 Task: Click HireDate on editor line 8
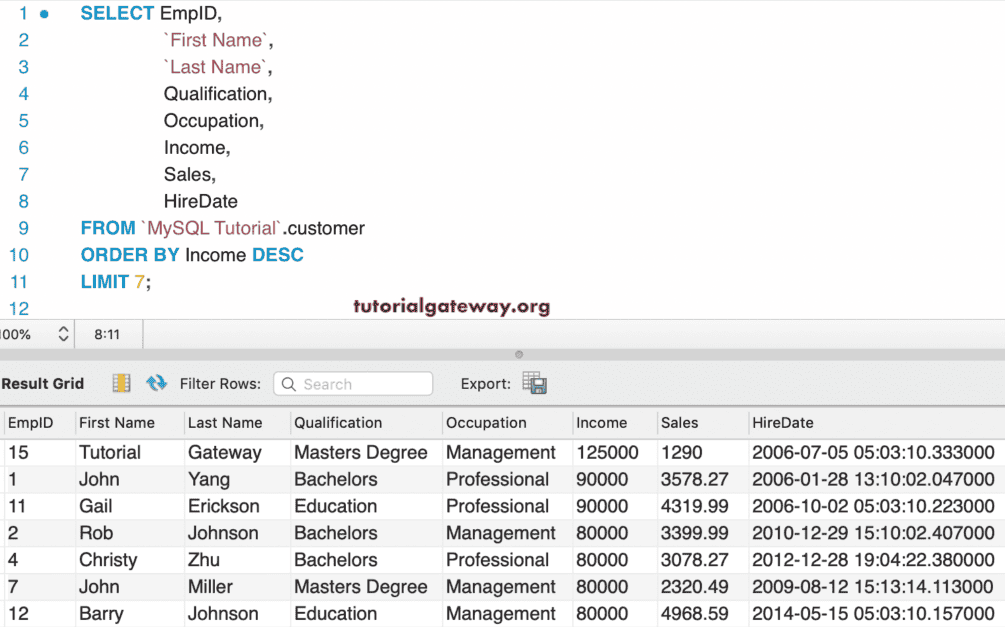coord(201,202)
